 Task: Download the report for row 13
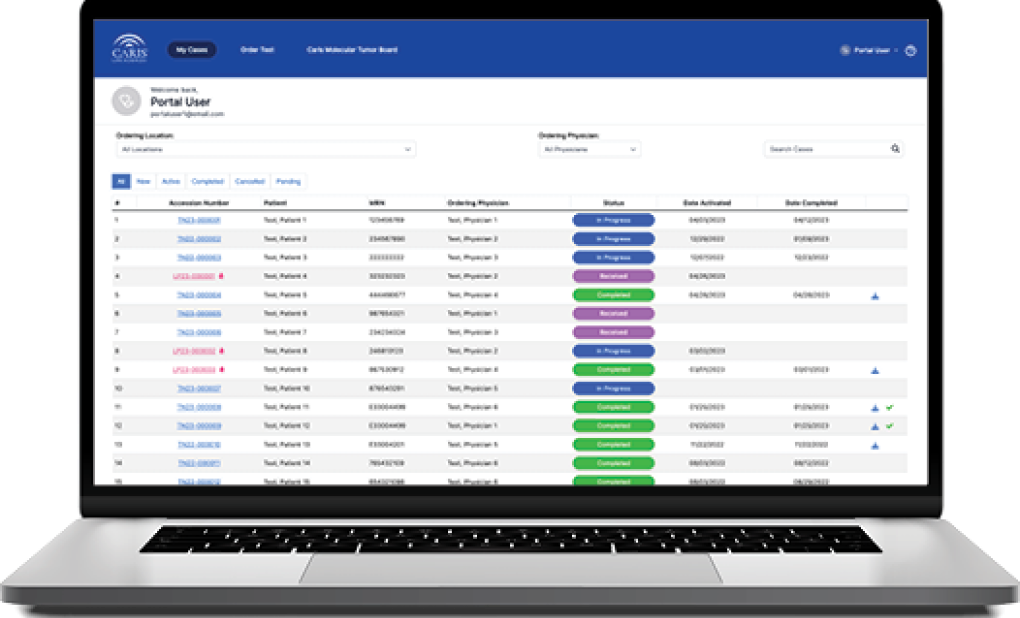(x=875, y=445)
